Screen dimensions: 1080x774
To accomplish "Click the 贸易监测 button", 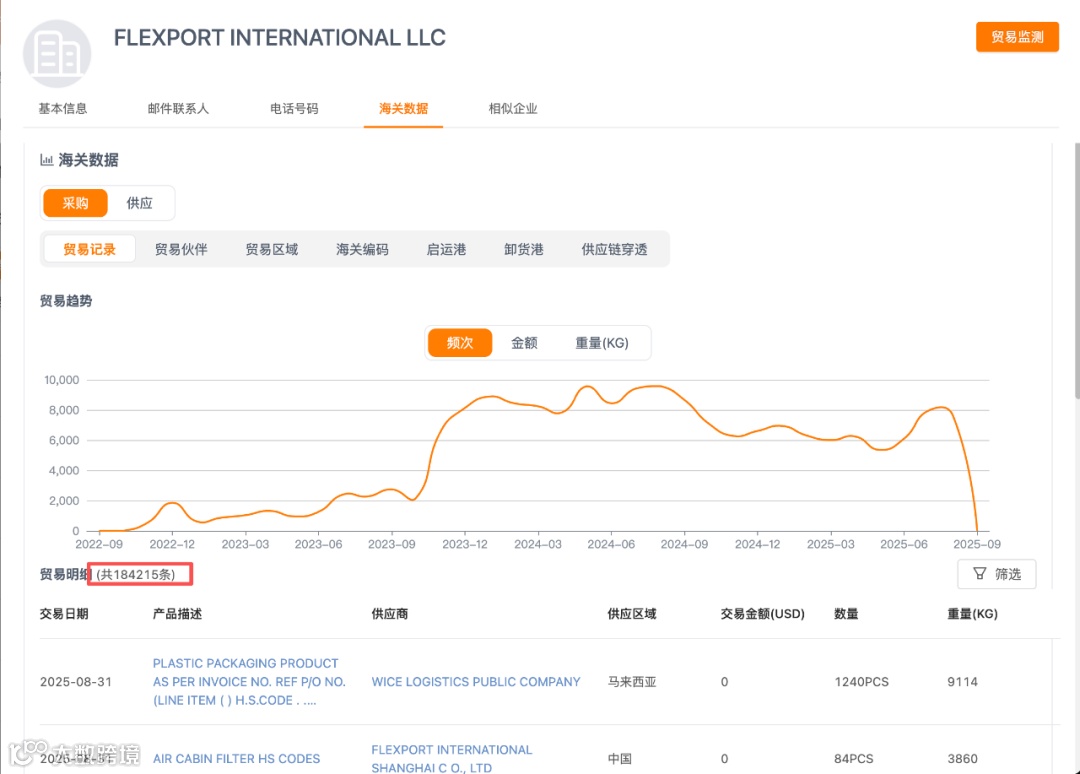I will tap(1017, 37).
